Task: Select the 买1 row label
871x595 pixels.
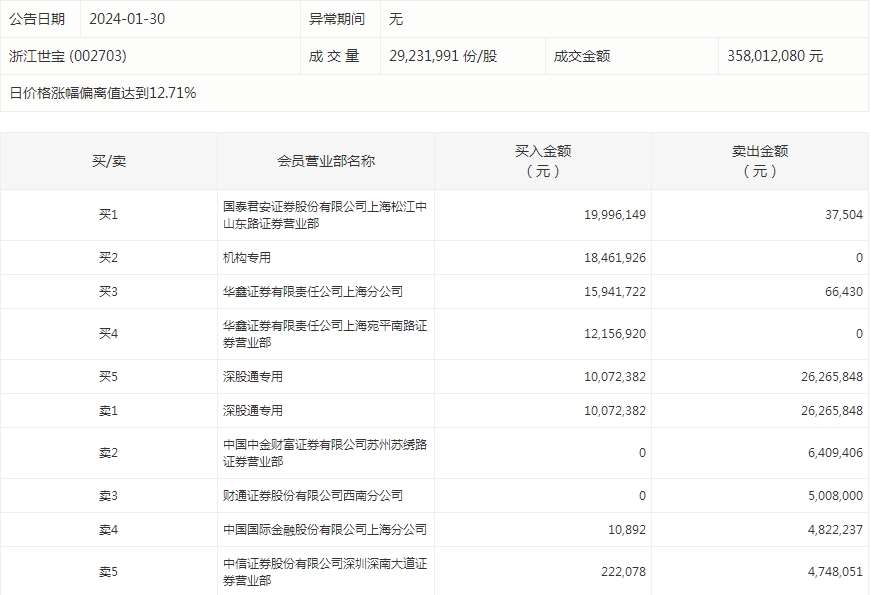Action: pos(109,214)
